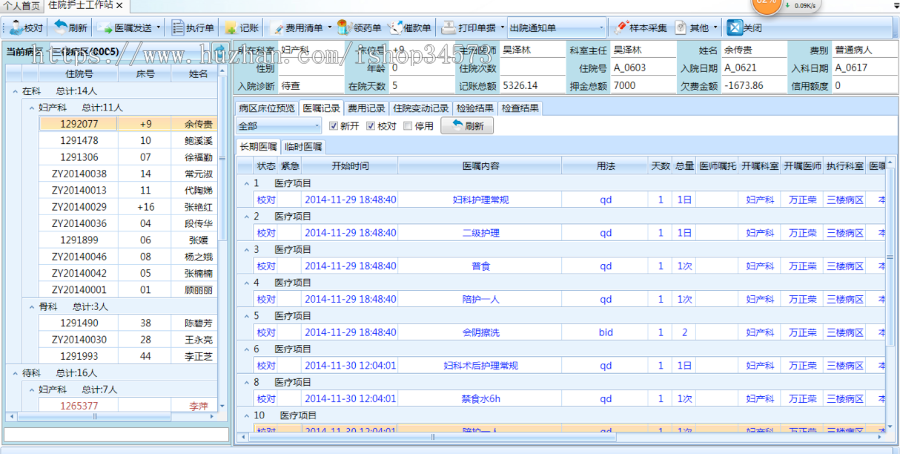Click the 床号 column header in patient list
900x454 pixels.
[145, 74]
